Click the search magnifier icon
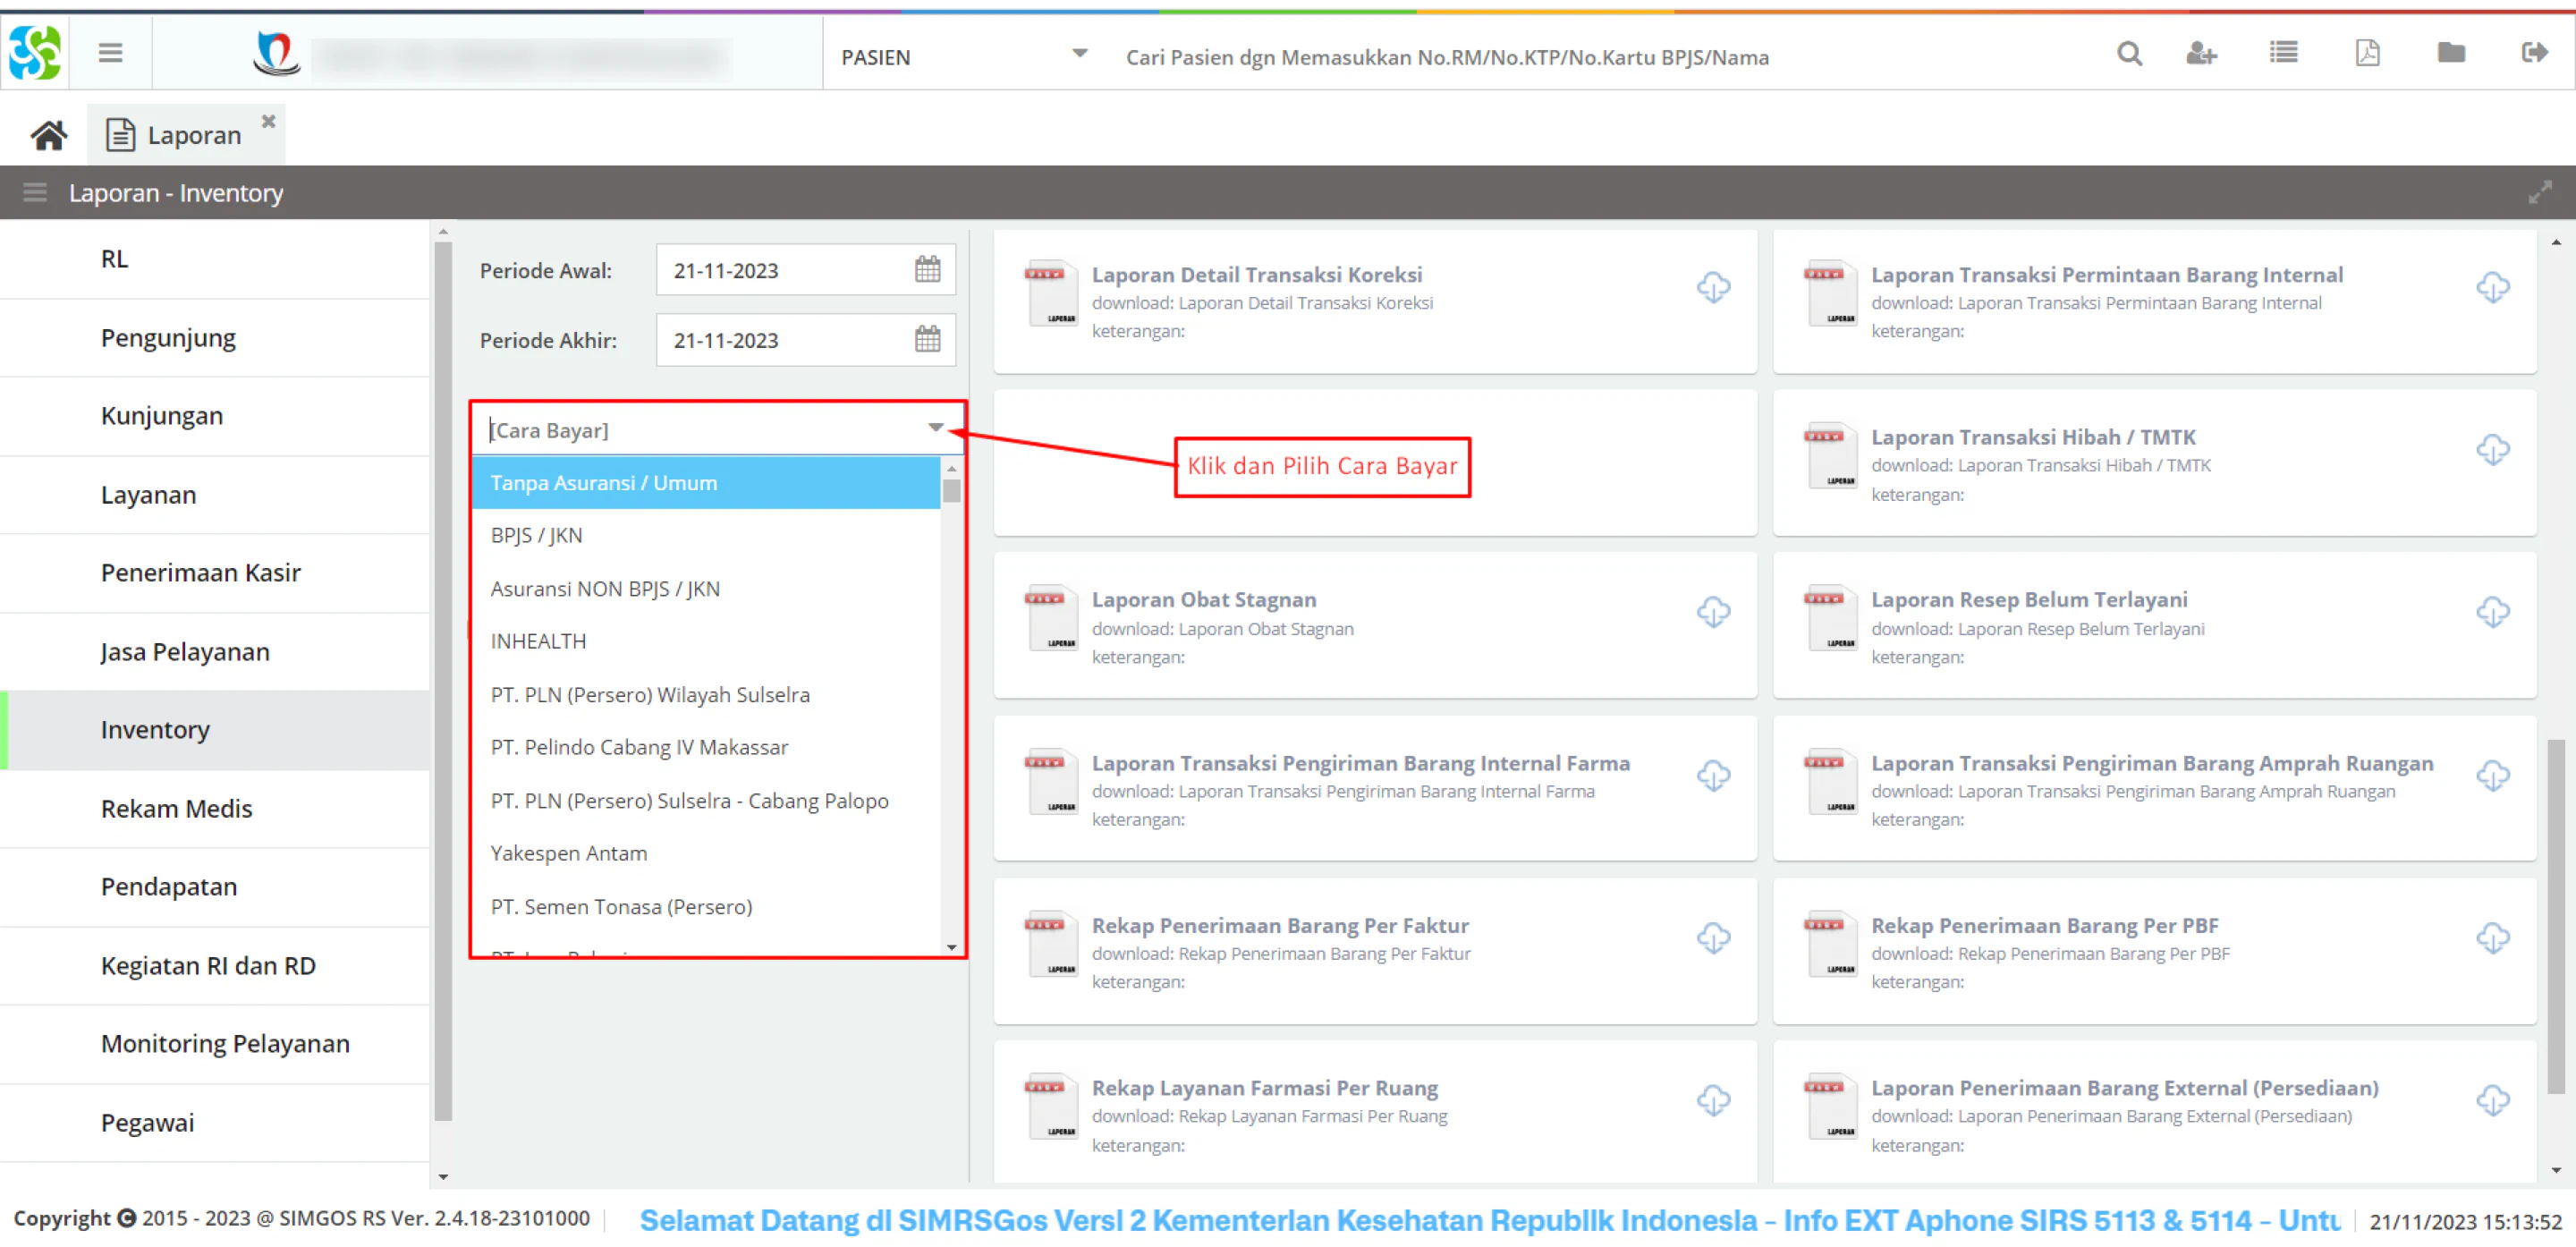Image resolution: width=2576 pixels, height=1247 pixels. (2129, 54)
